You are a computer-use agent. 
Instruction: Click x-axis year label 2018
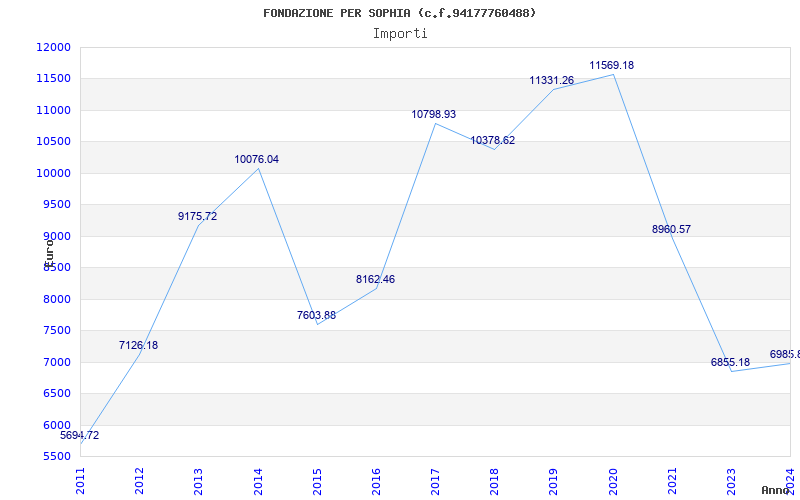pos(494,481)
